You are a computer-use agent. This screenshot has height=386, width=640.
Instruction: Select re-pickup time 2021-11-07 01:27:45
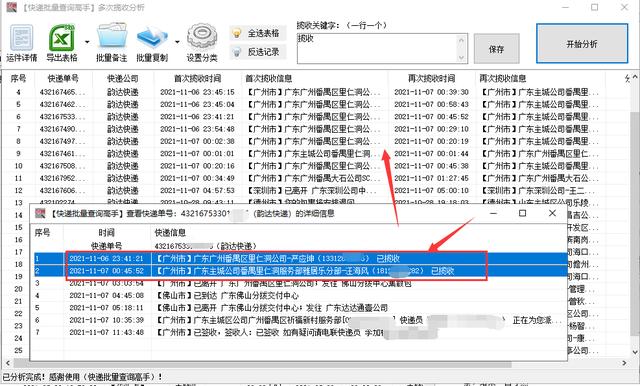tap(431, 178)
